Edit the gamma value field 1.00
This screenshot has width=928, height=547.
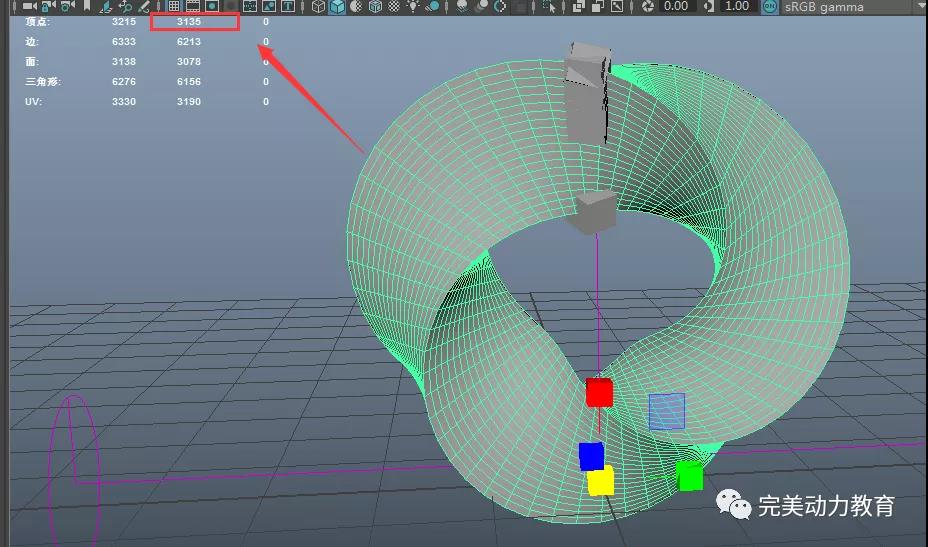coord(737,6)
